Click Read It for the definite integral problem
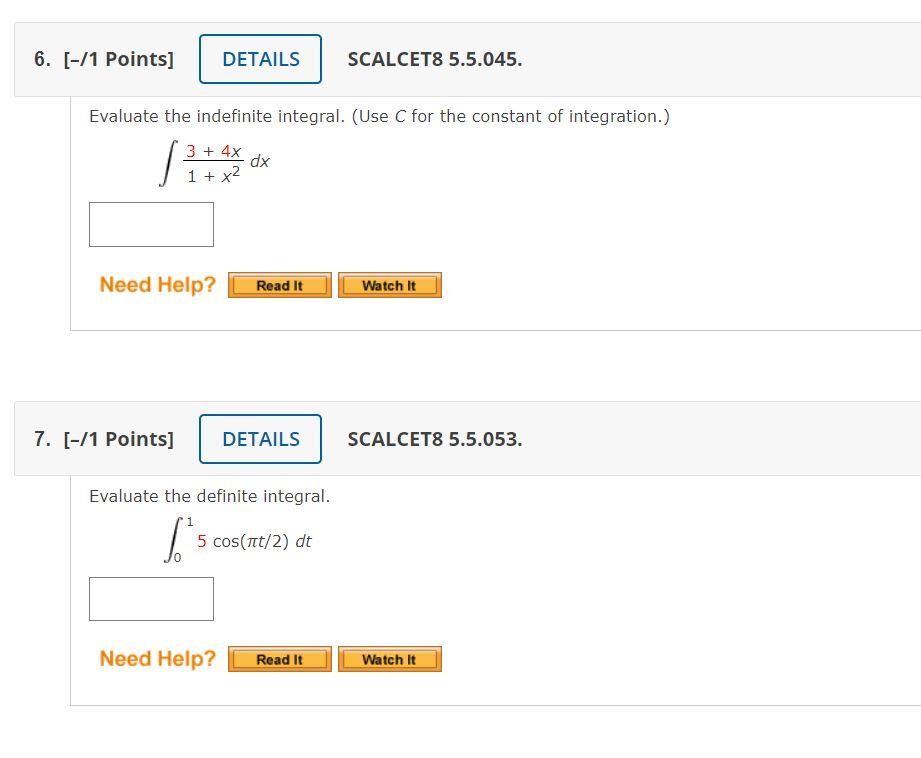Image resolution: width=921 pixels, height=758 pixels. click(x=279, y=658)
